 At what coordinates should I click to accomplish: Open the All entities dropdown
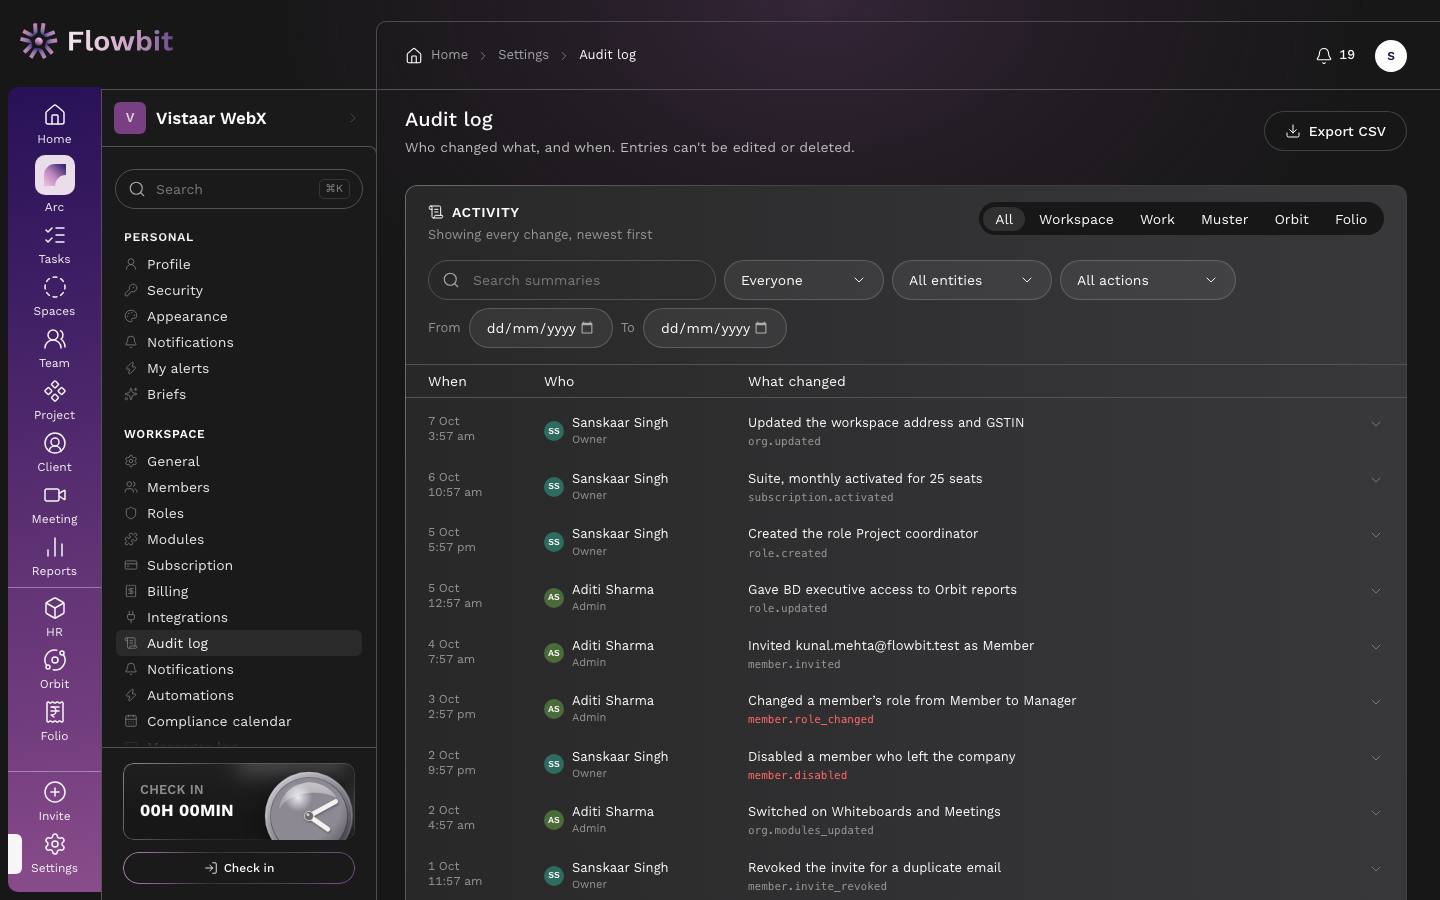972,280
